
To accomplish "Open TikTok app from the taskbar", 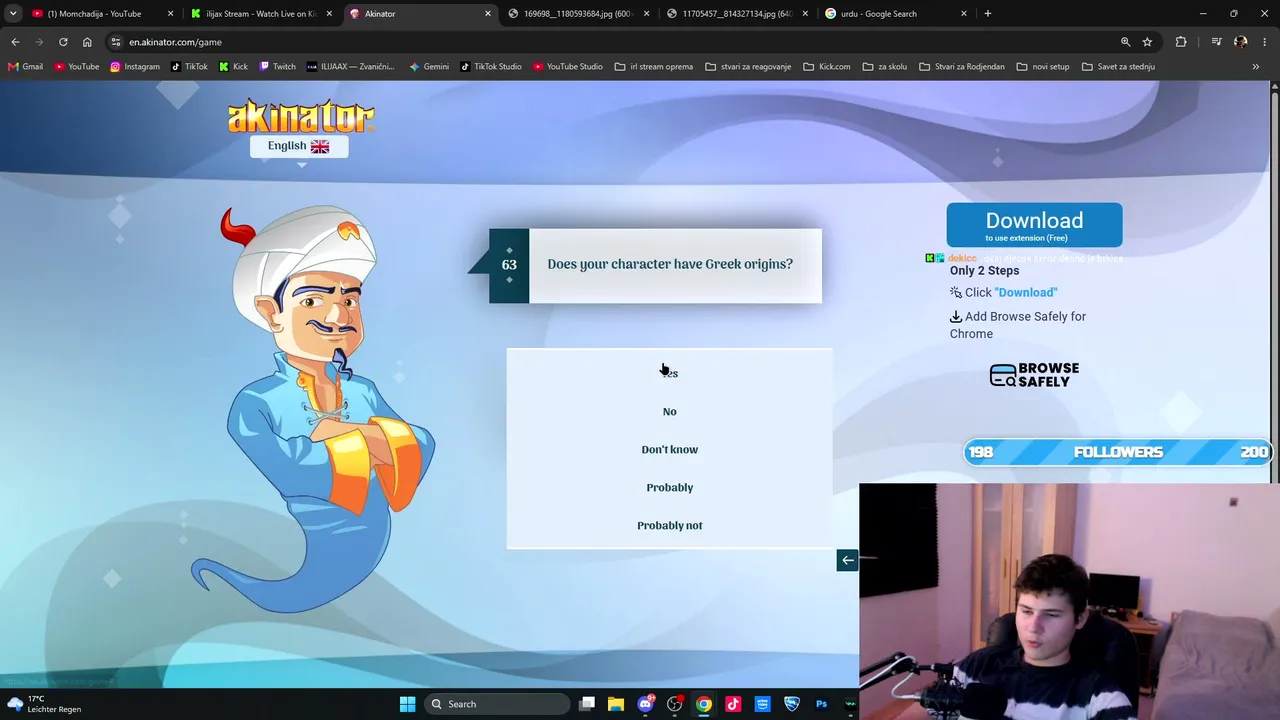I will [733, 704].
